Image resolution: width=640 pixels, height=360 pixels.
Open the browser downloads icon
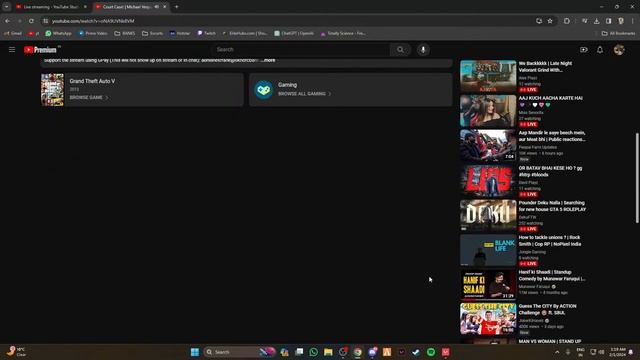click(x=597, y=21)
